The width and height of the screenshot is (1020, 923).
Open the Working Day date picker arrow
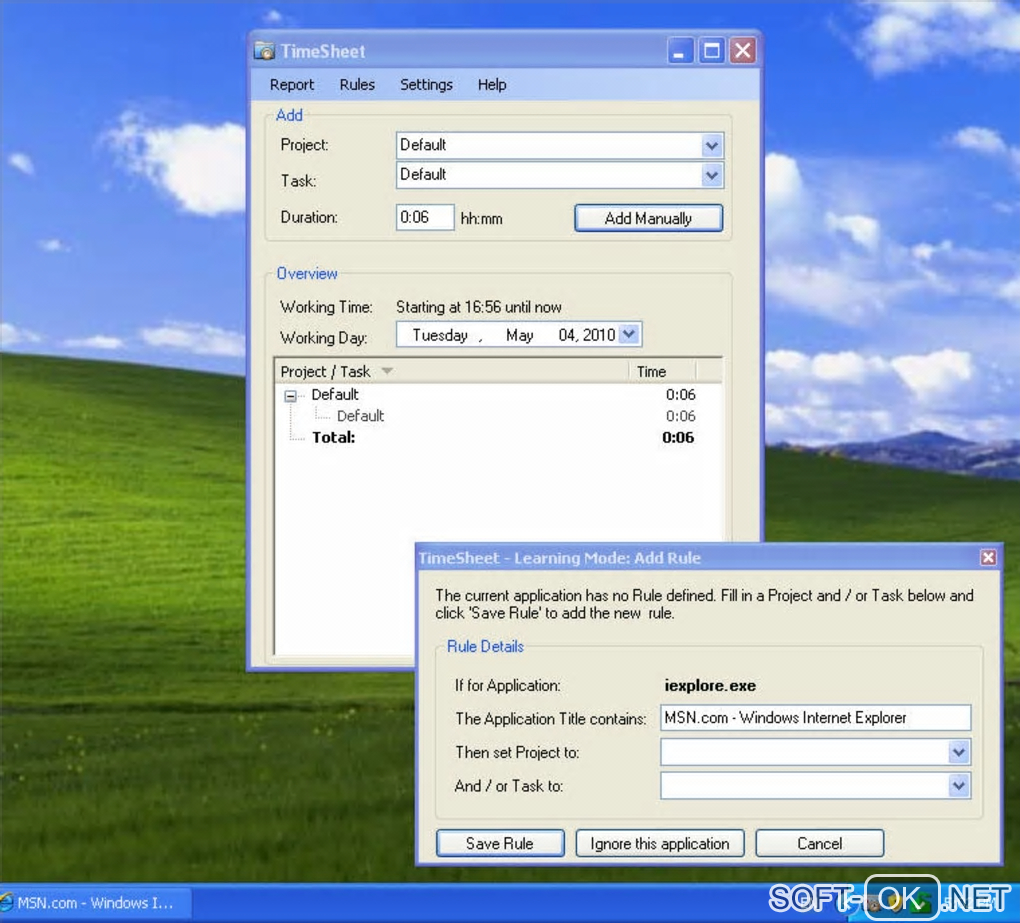tap(629, 334)
